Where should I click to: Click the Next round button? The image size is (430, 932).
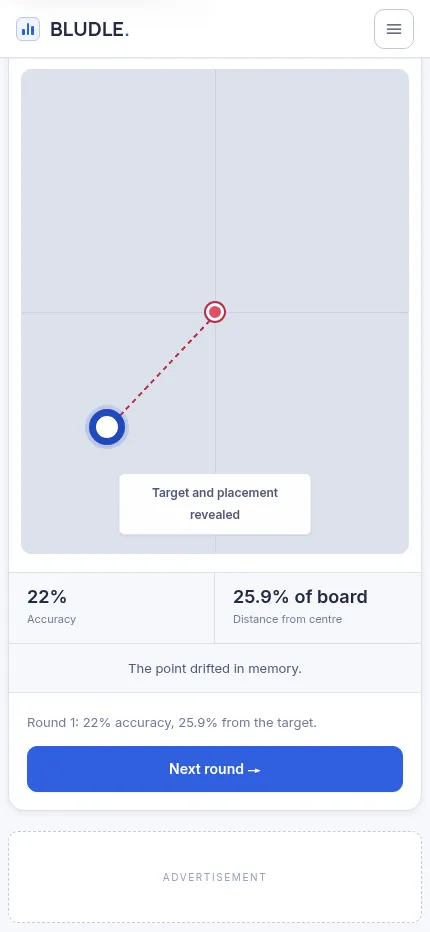click(215, 769)
